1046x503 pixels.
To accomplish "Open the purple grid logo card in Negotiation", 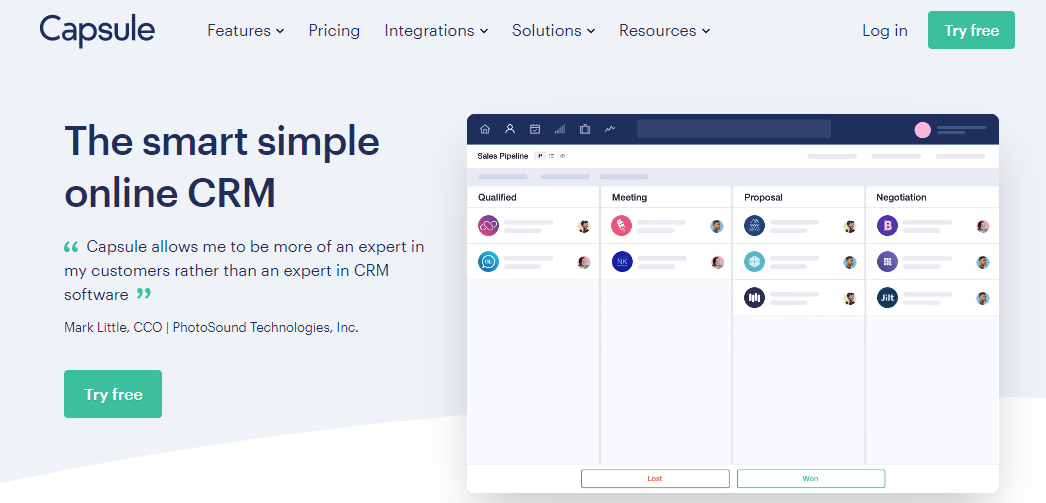I will pos(887,262).
